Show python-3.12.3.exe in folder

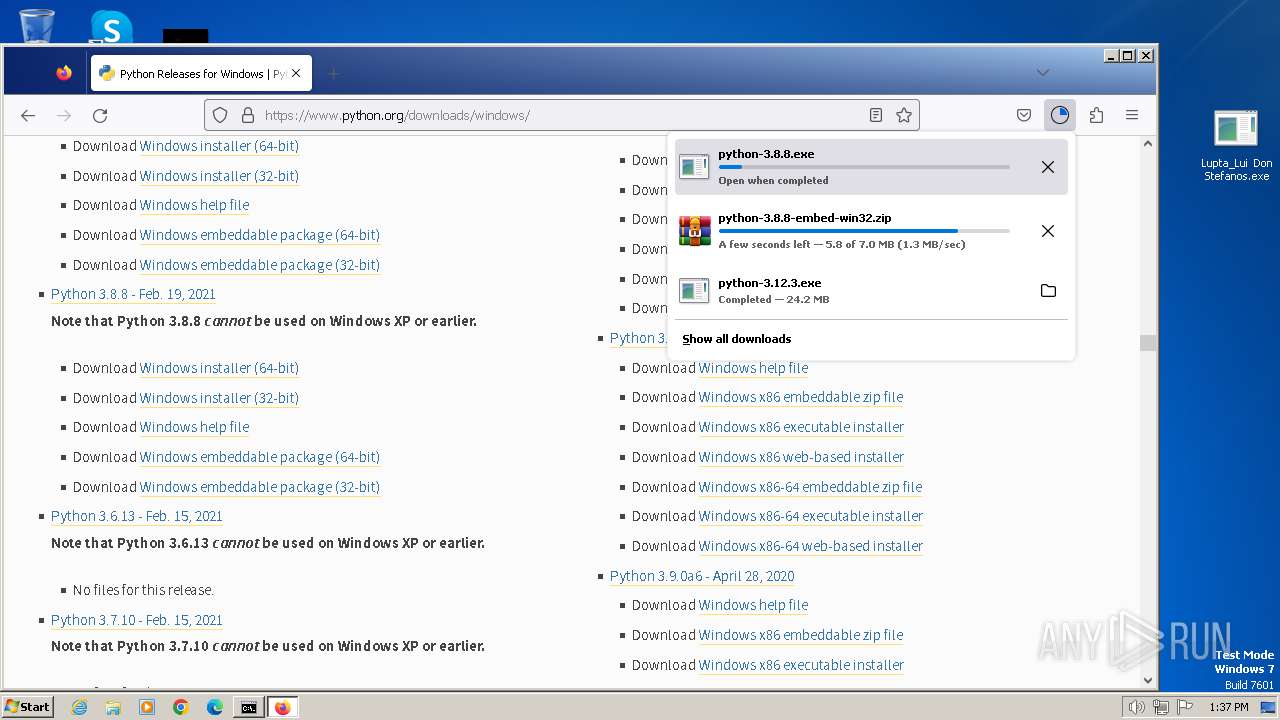point(1048,291)
